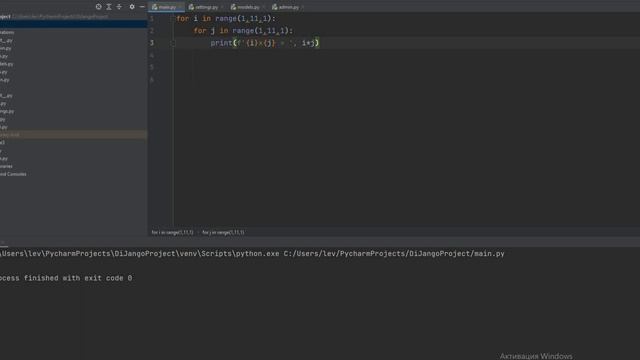Open Project panel gear options
The image size is (640, 360).
click(x=132, y=7)
